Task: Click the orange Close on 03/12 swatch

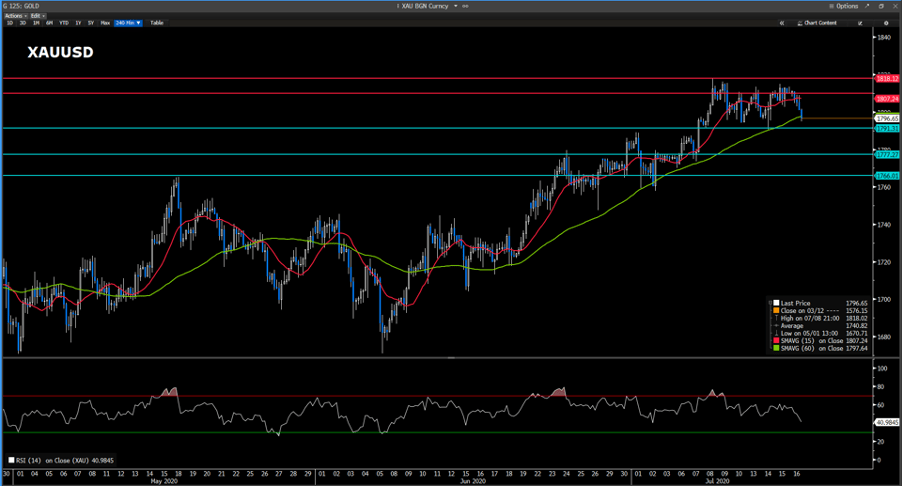Action: [776, 311]
